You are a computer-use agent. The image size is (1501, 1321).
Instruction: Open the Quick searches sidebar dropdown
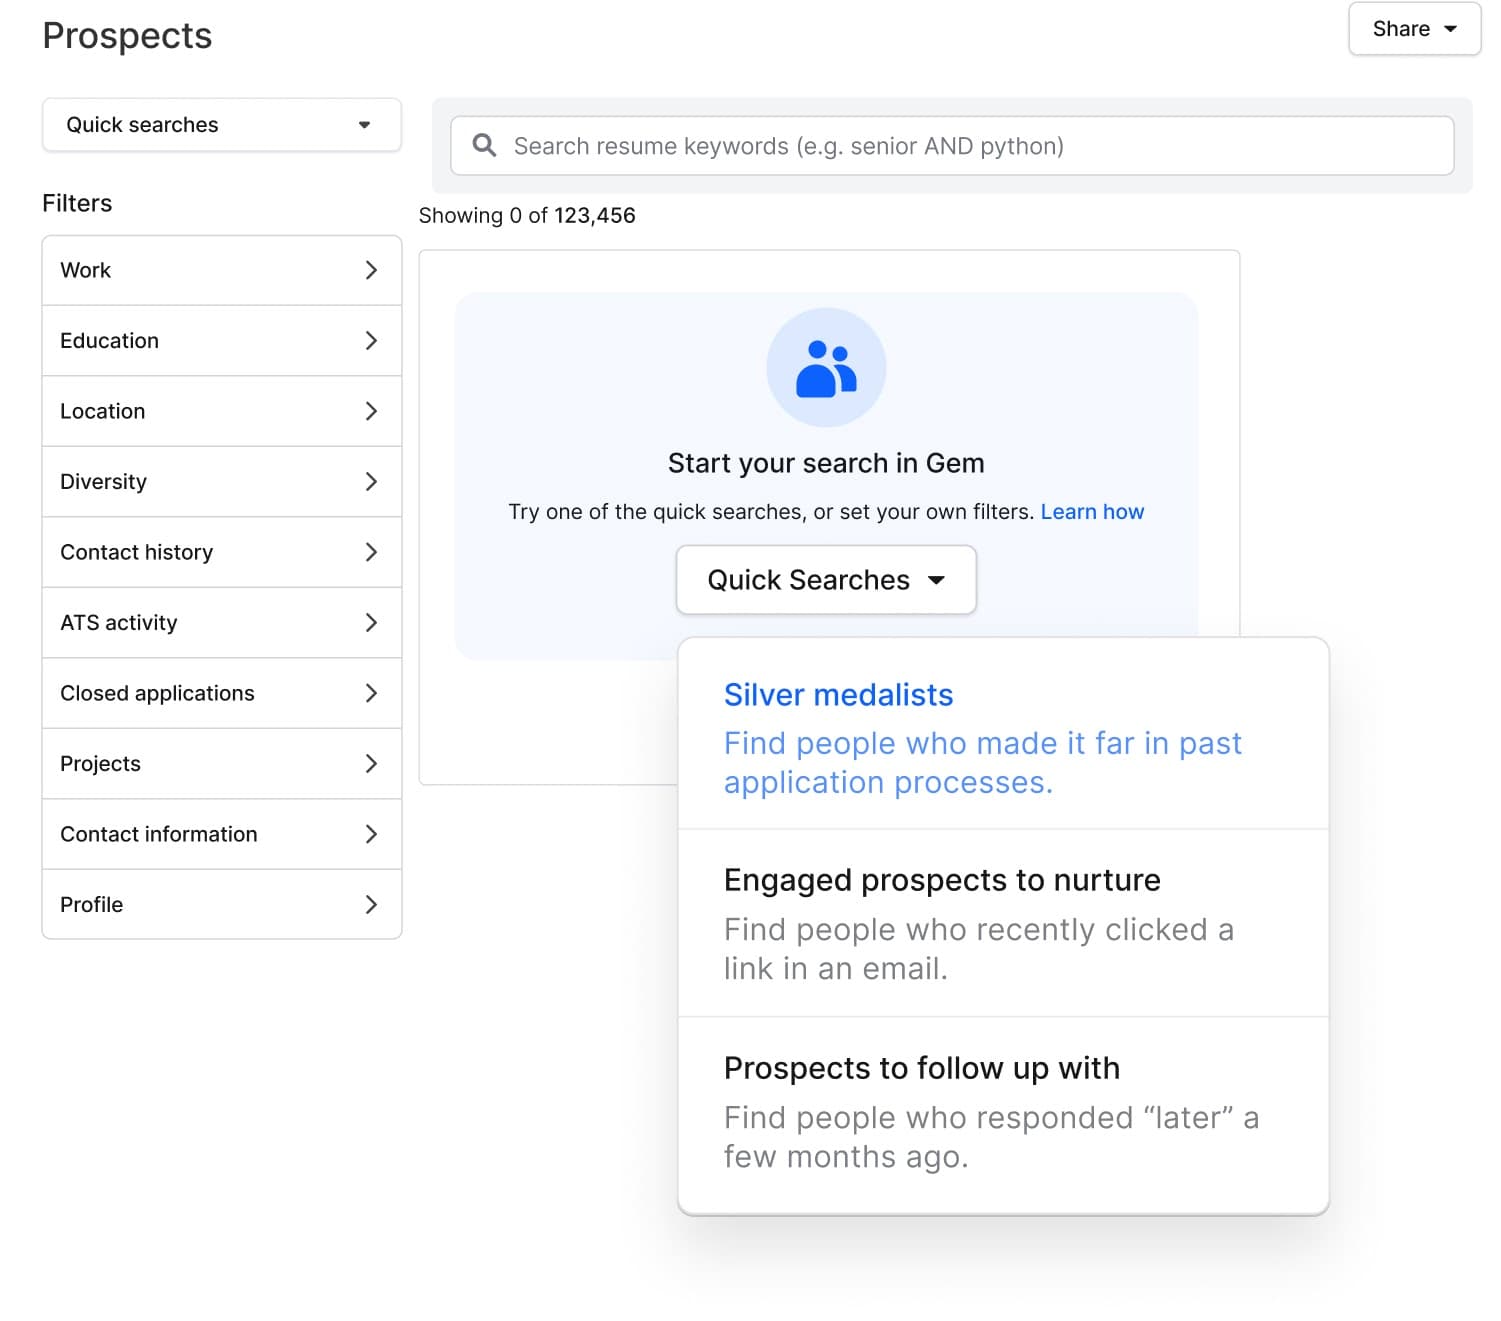click(x=221, y=125)
